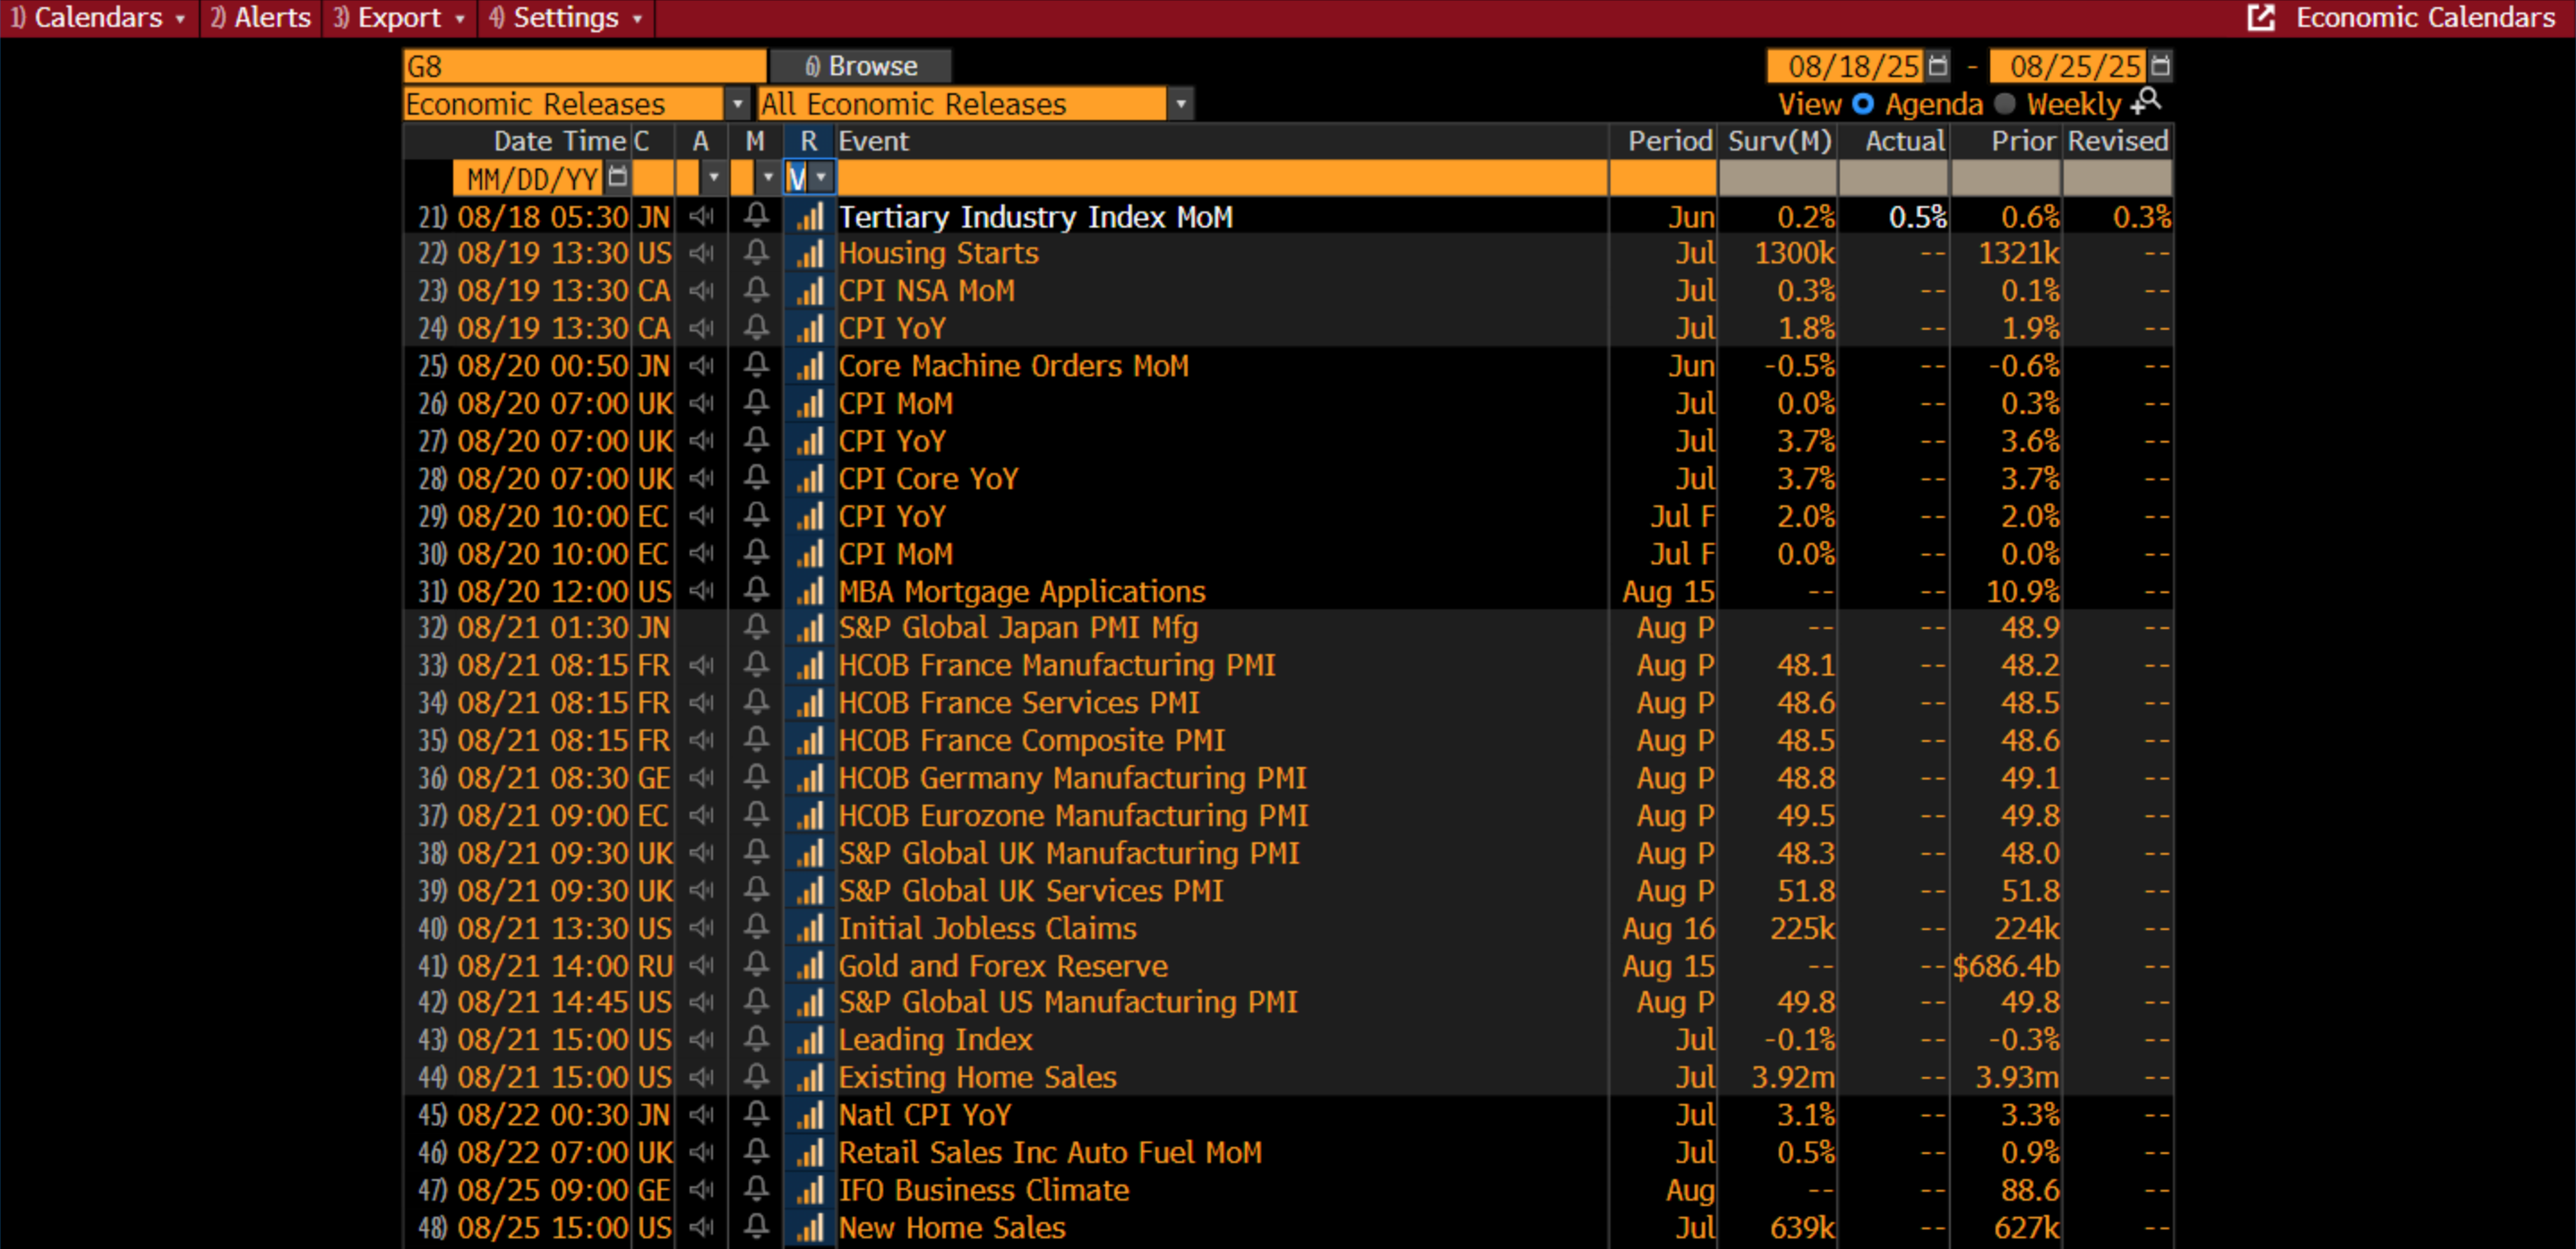Open the end date calendar picker
This screenshot has height=1249, width=2576.
point(2160,66)
